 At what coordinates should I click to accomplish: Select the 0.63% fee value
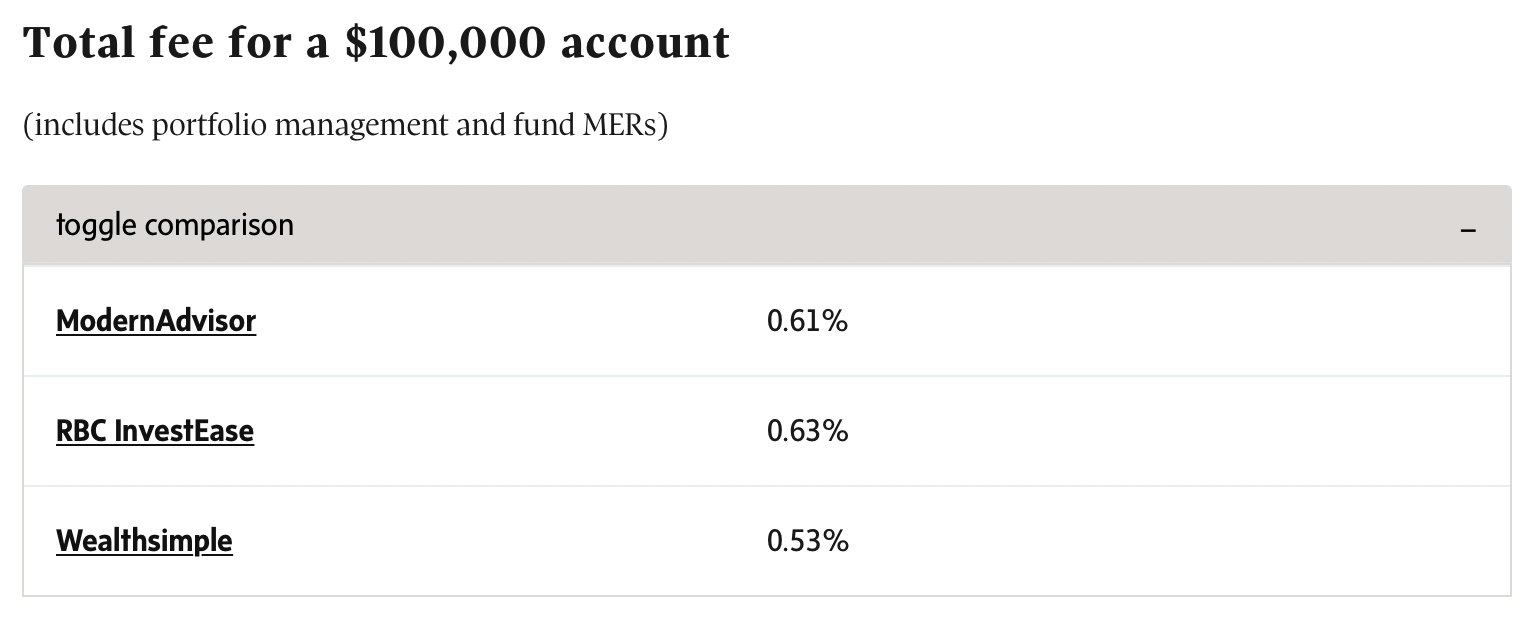click(807, 431)
